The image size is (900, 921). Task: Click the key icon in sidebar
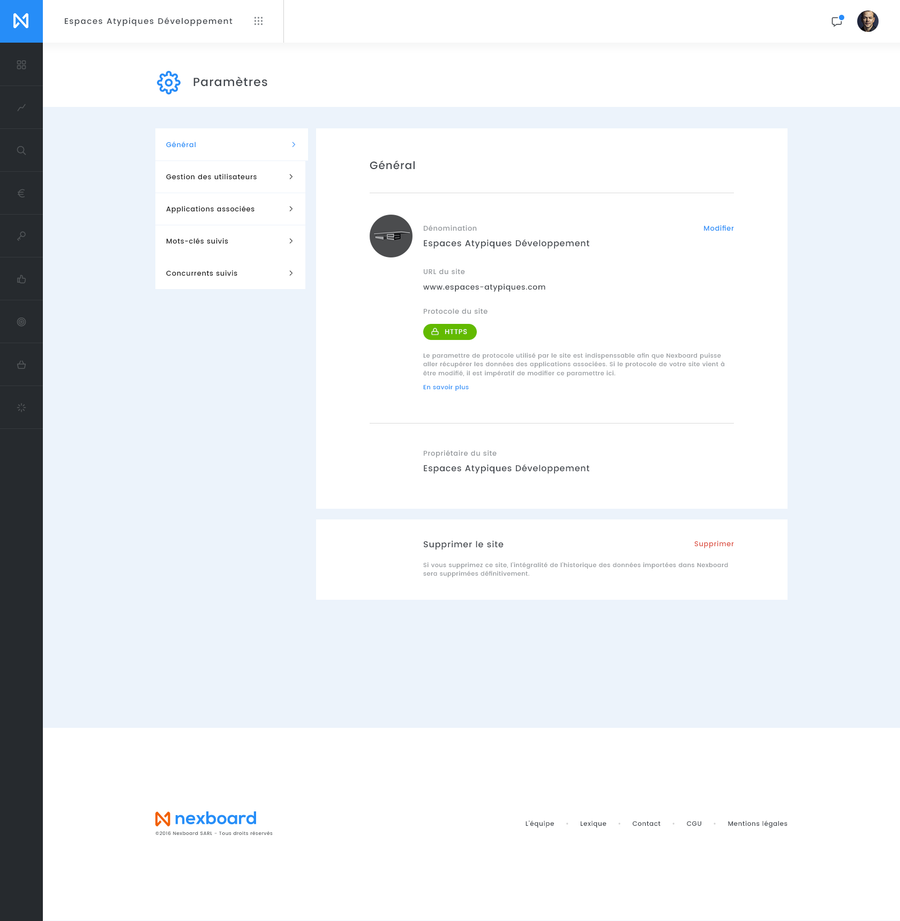click(21, 236)
